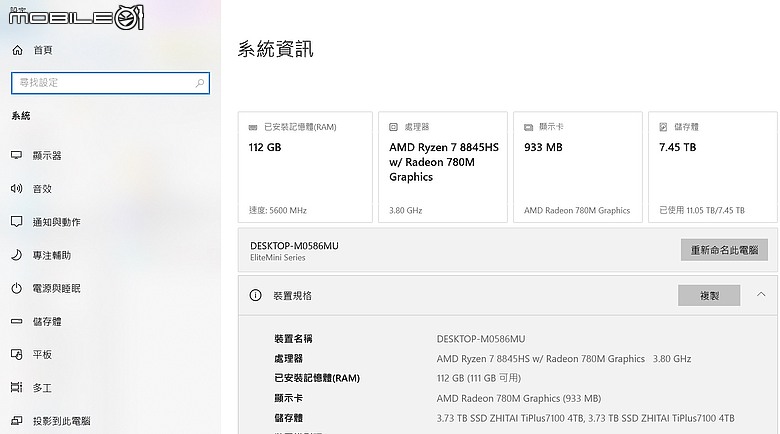Click the Home icon in the sidebar

pos(17,50)
